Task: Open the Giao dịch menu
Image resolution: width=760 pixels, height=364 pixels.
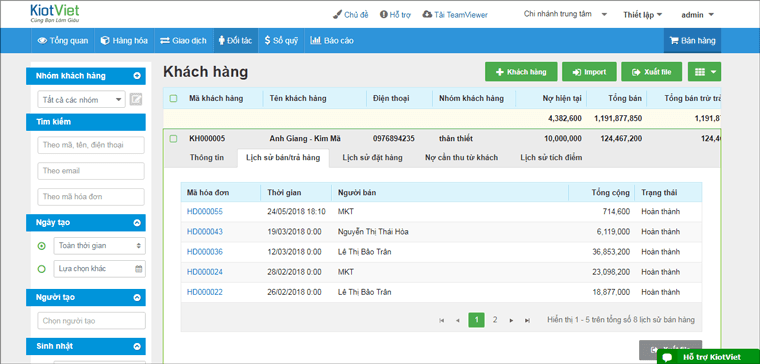Action: pos(184,41)
